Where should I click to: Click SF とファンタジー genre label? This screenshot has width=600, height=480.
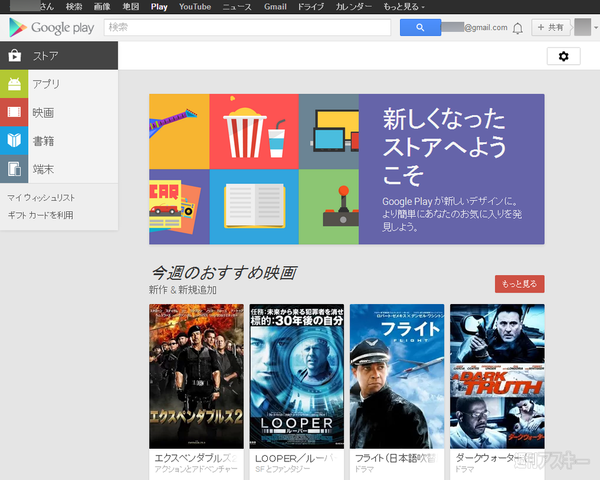coord(282,469)
